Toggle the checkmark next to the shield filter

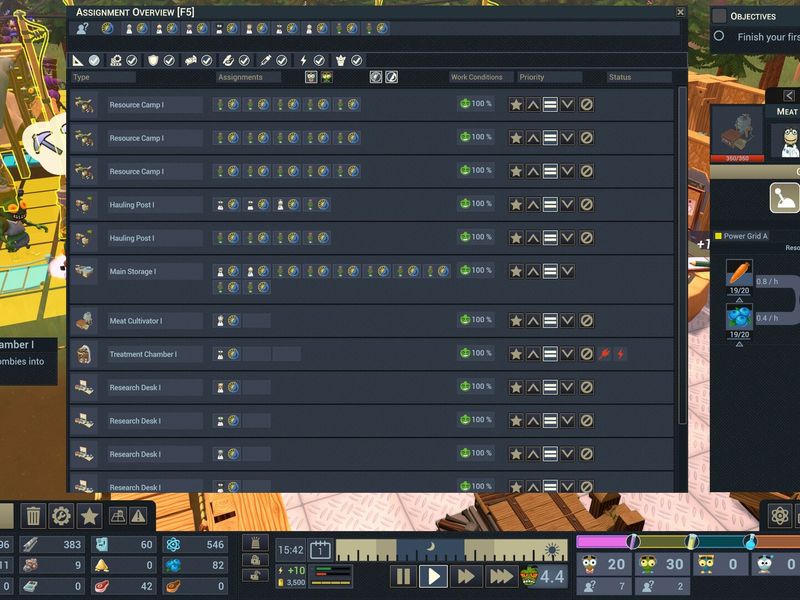coord(169,61)
